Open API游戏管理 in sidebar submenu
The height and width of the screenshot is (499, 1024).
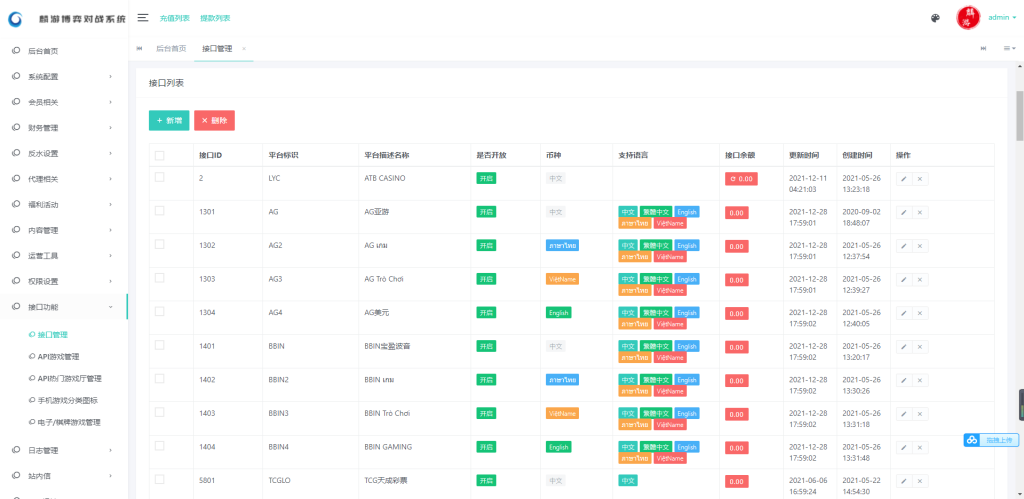coord(72,356)
